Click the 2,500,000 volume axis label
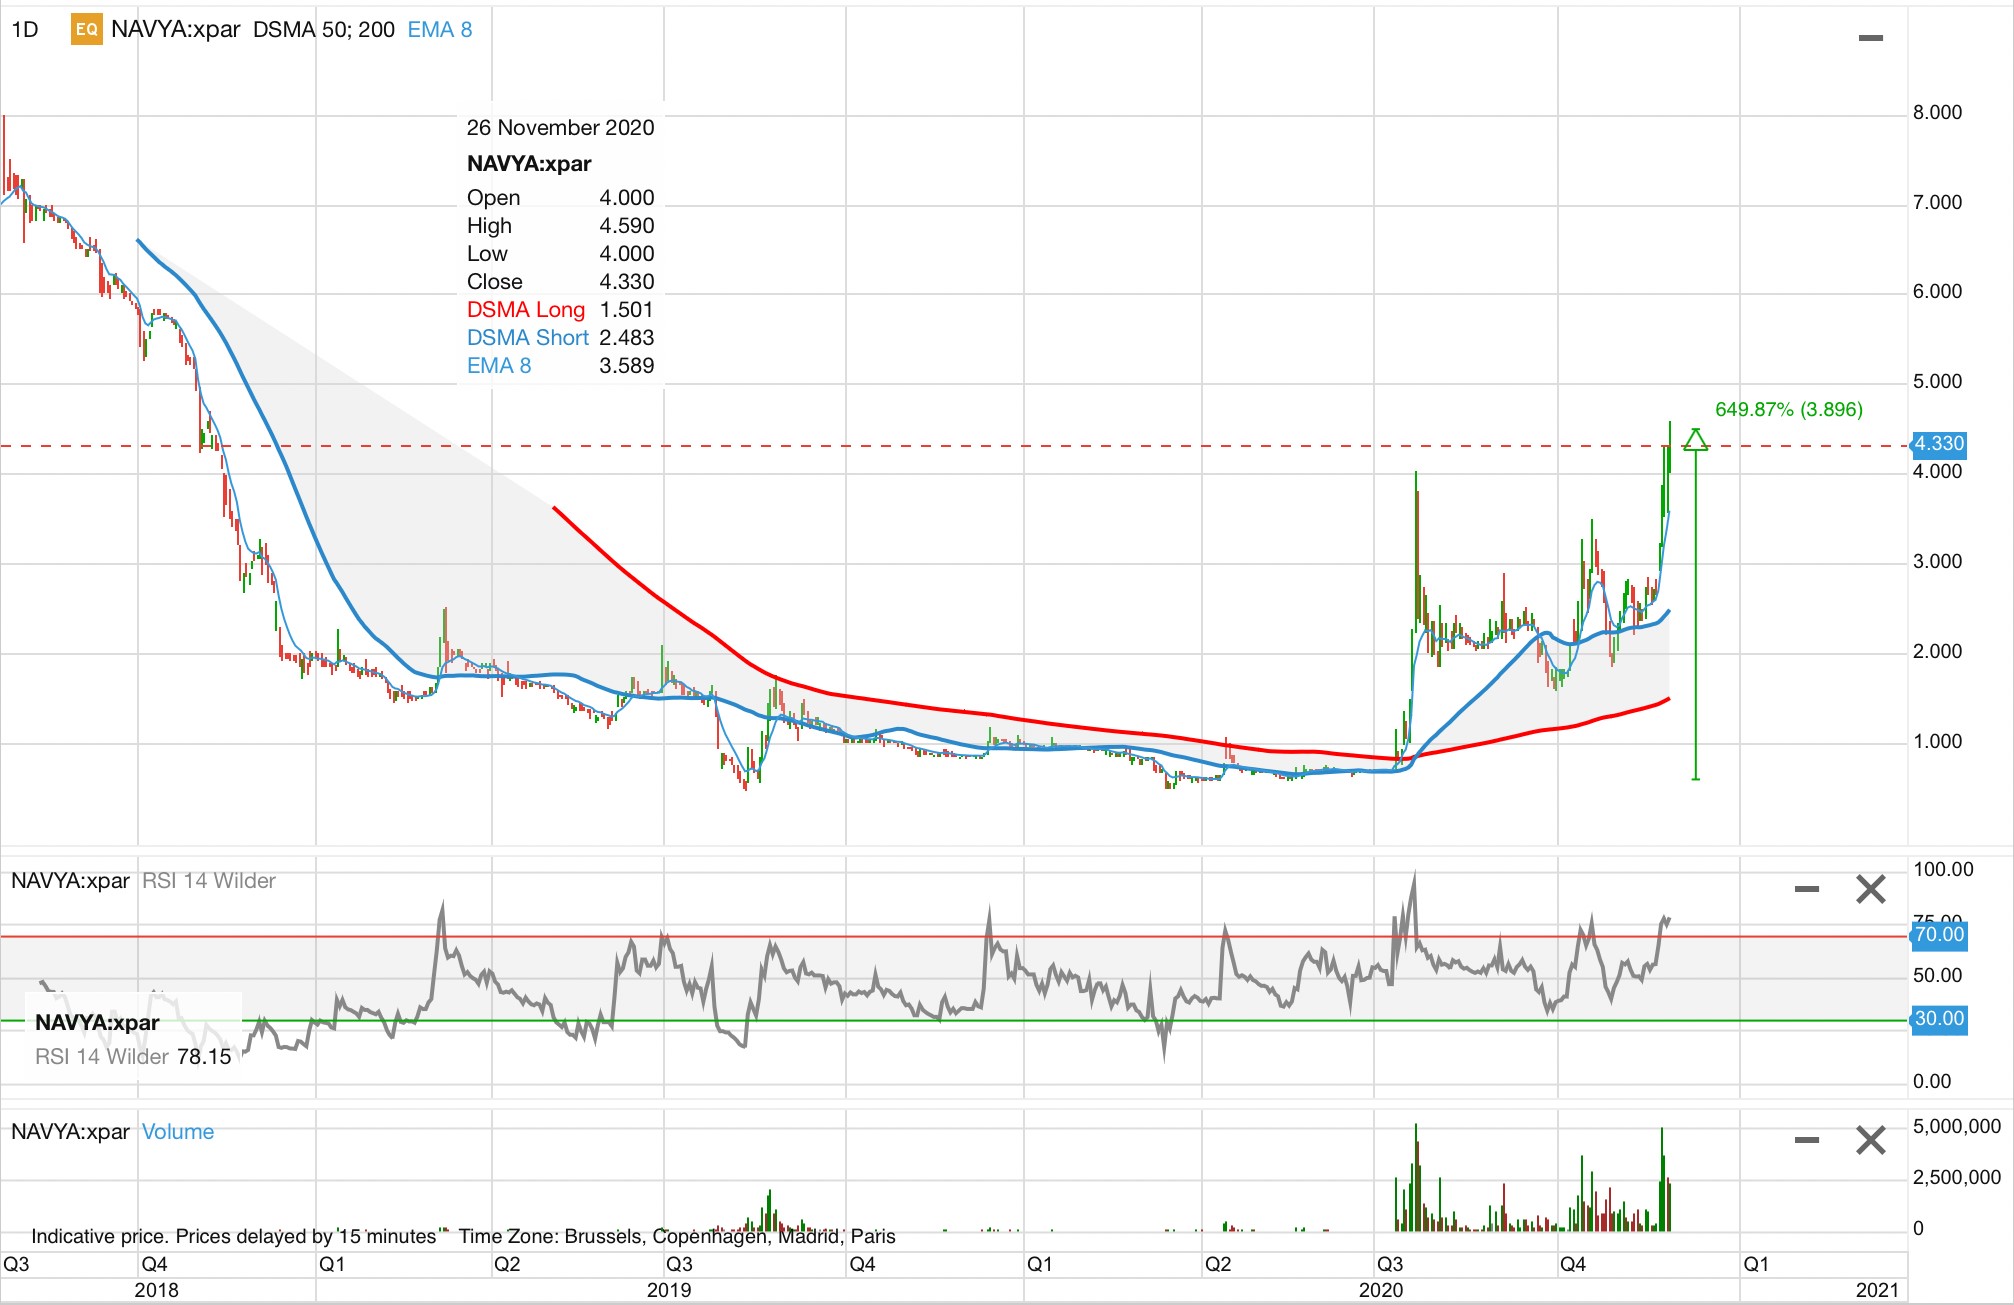 (1957, 1177)
